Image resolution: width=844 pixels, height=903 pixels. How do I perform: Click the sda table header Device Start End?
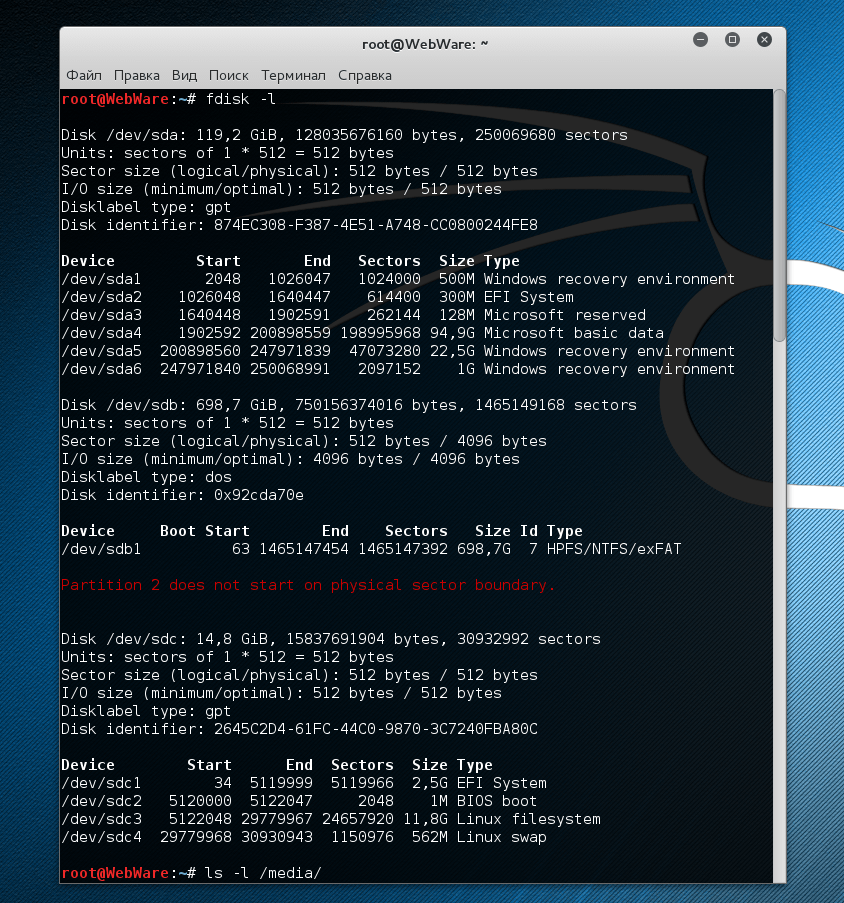290,261
